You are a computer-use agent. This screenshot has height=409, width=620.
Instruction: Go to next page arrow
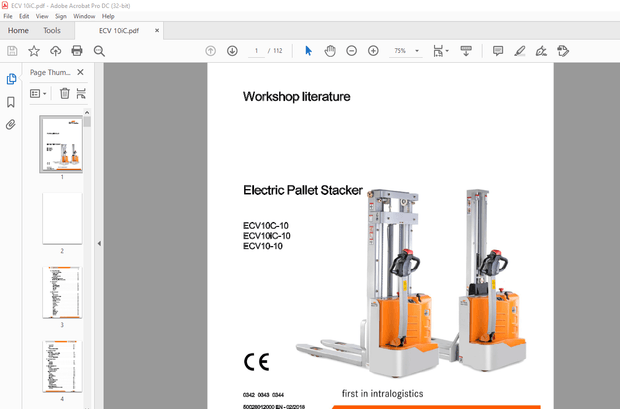(x=232, y=51)
